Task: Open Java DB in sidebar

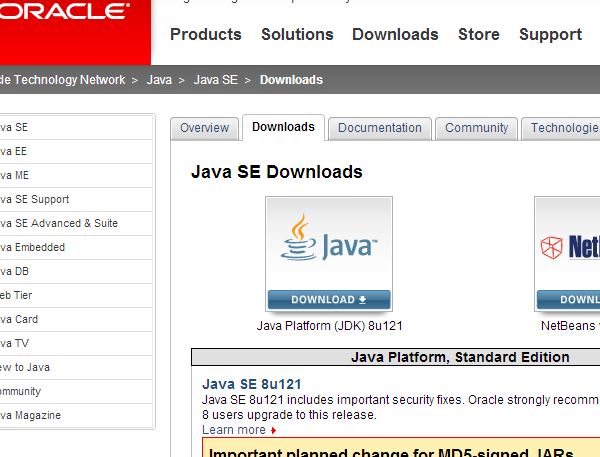Action: pos(76,271)
